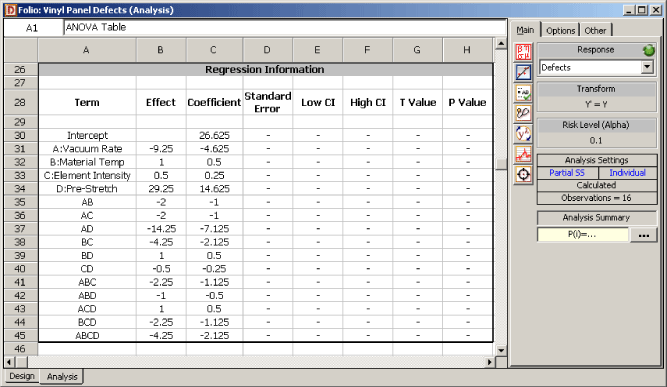Open the term selection loop icon
This screenshot has width=667, height=387.
pos(523,113)
